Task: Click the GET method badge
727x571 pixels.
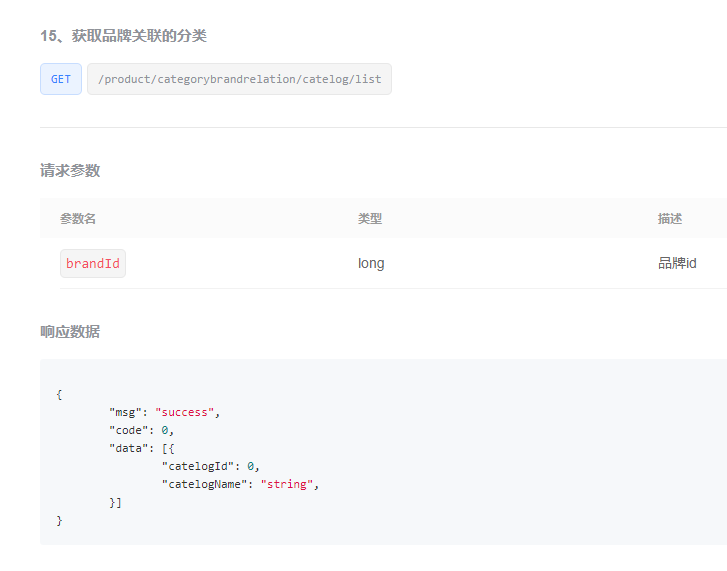Action: pyautogui.click(x=61, y=79)
